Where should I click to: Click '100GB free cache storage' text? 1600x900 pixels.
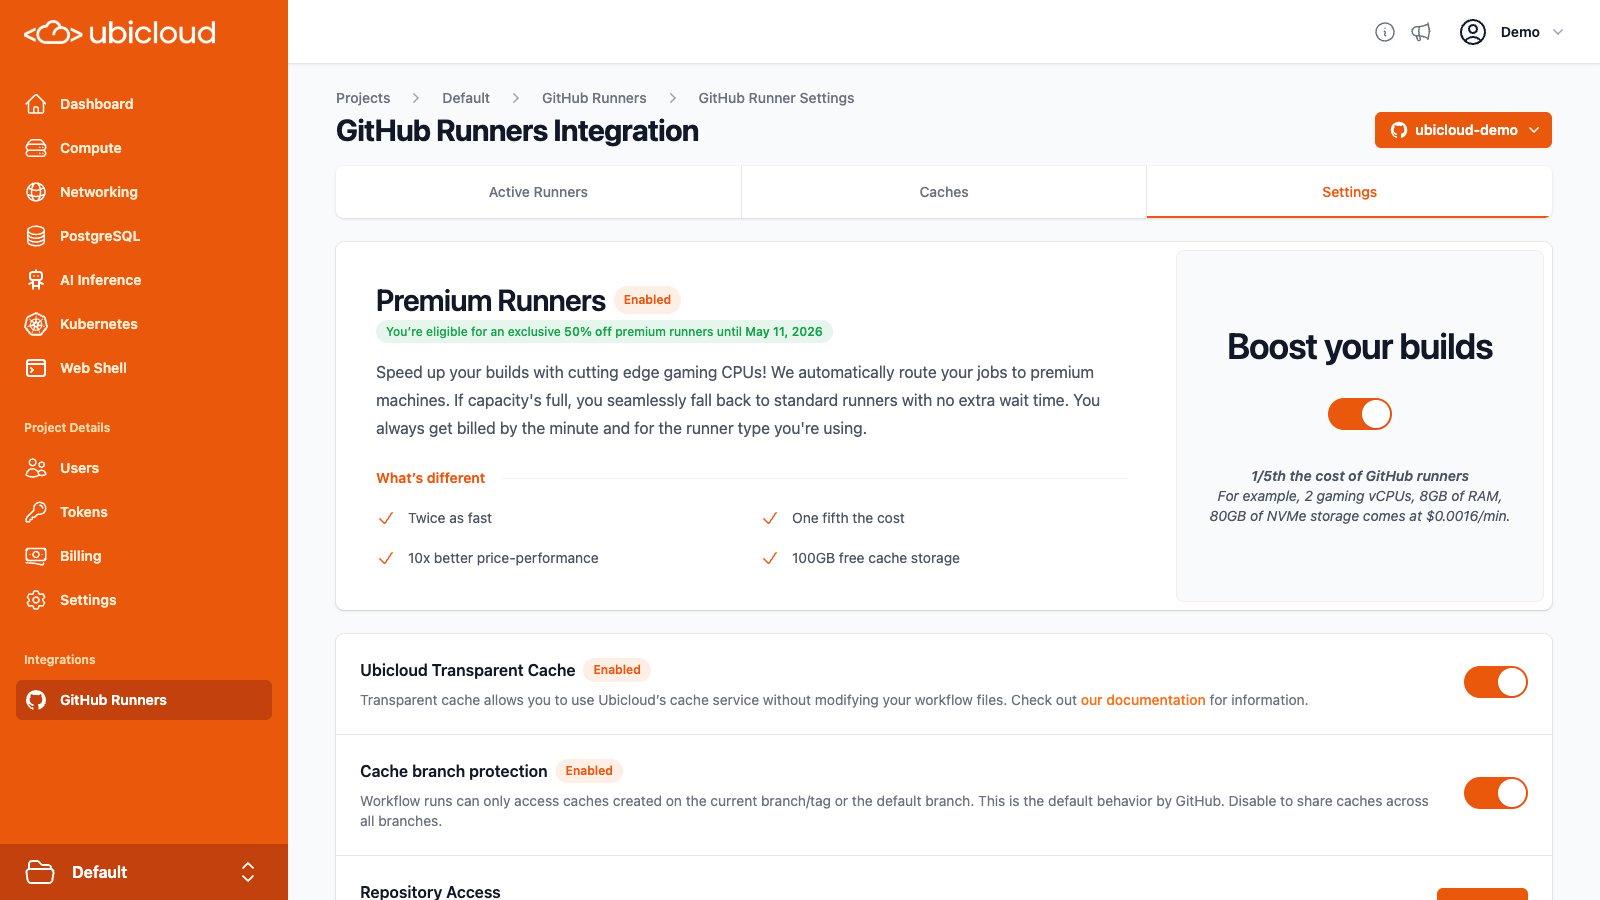876,558
